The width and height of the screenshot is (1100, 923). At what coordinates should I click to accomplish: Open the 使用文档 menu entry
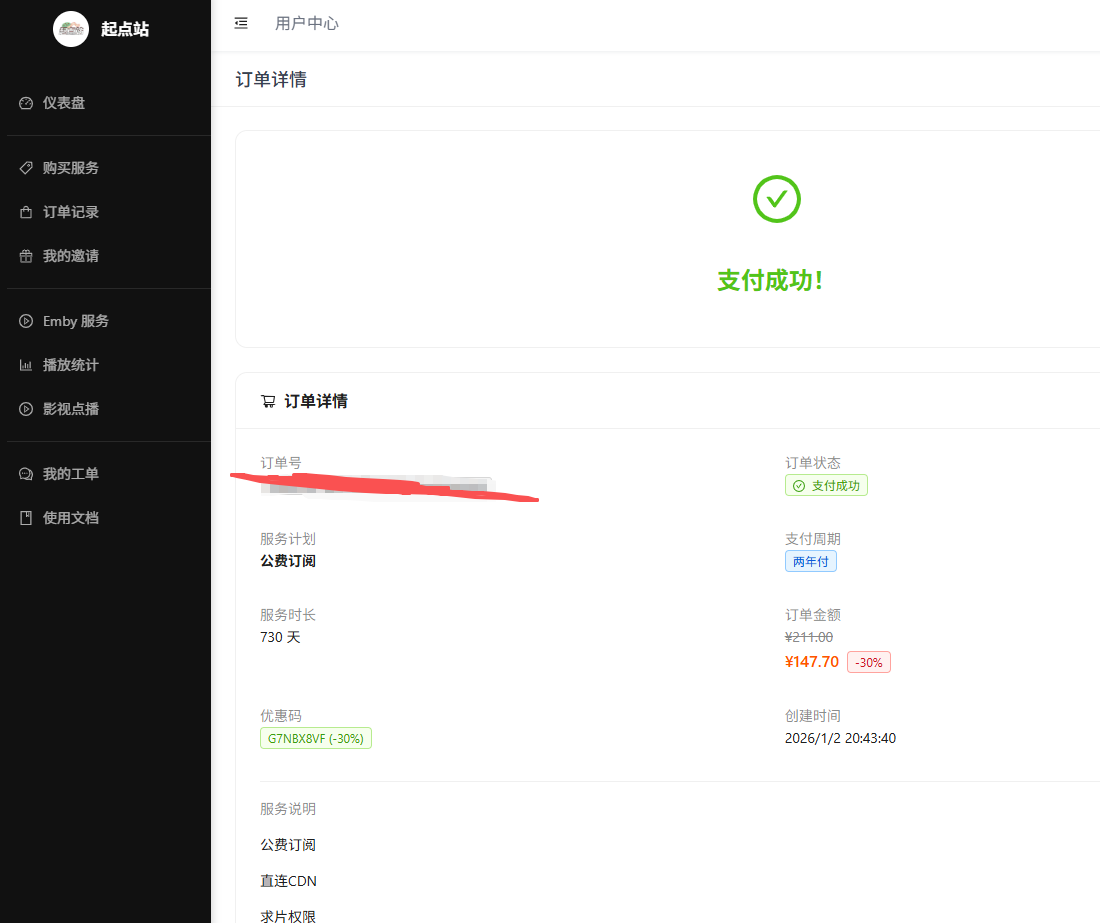tap(71, 518)
